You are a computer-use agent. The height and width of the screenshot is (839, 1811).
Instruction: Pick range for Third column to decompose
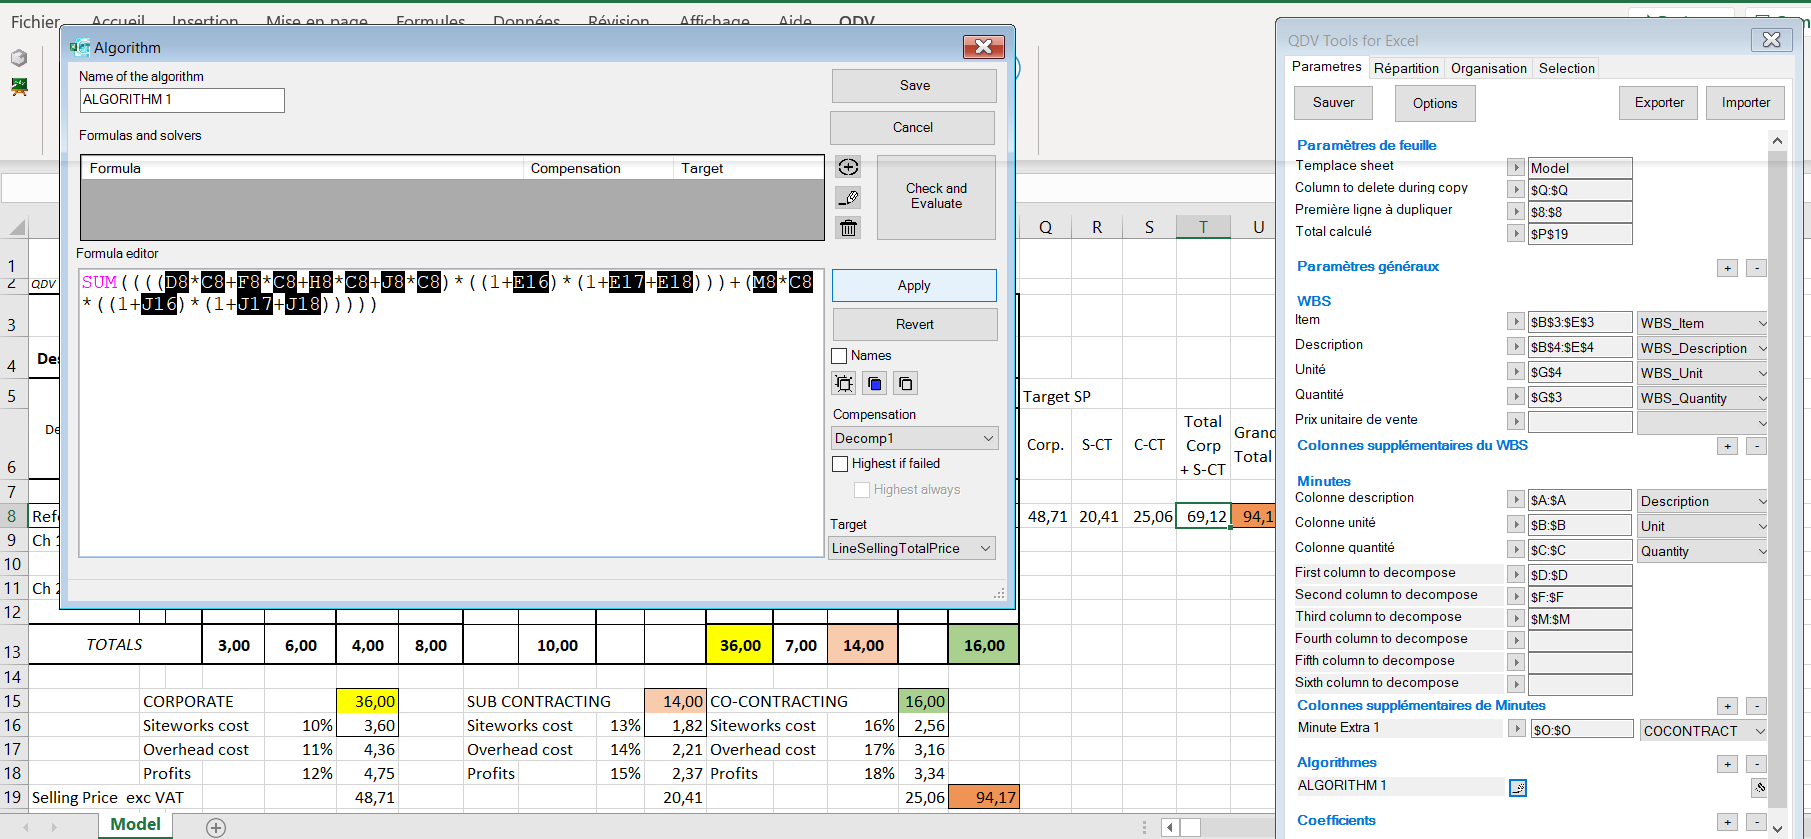coord(1516,619)
